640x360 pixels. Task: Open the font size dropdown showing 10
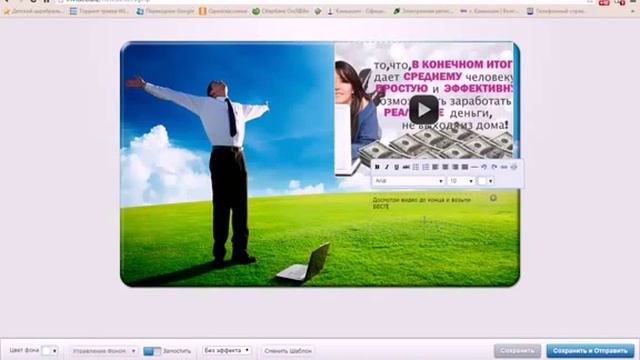[461, 180]
